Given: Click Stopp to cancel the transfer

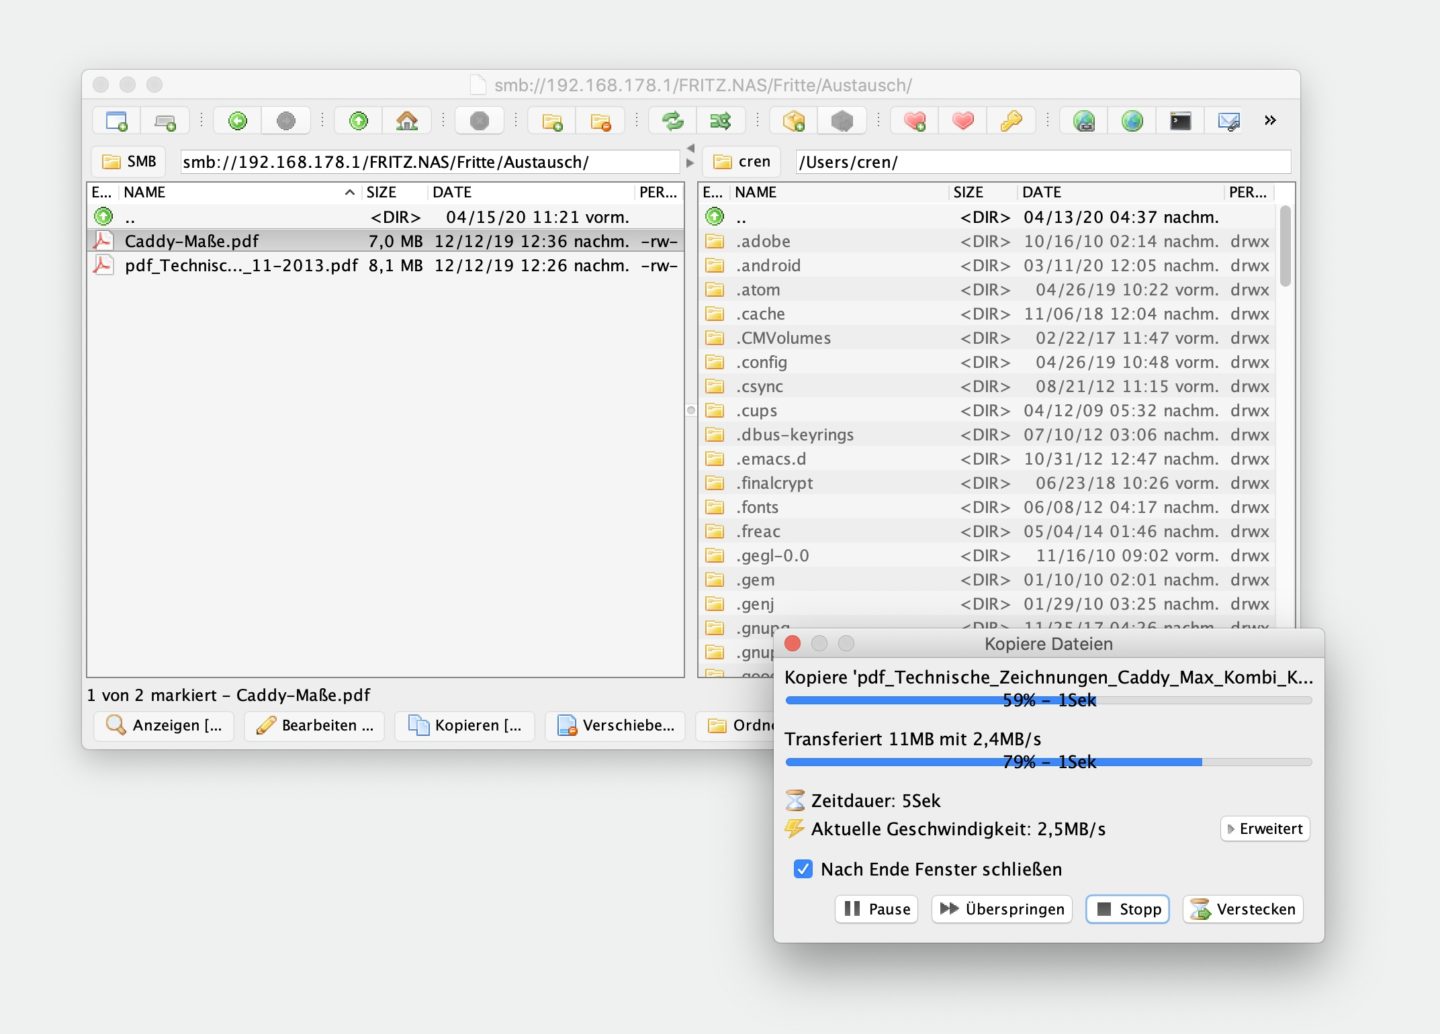Looking at the screenshot, I should [x=1128, y=909].
